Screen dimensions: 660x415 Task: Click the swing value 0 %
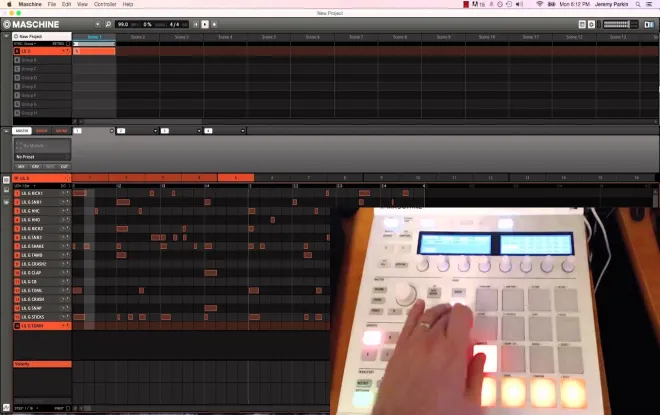(147, 24)
